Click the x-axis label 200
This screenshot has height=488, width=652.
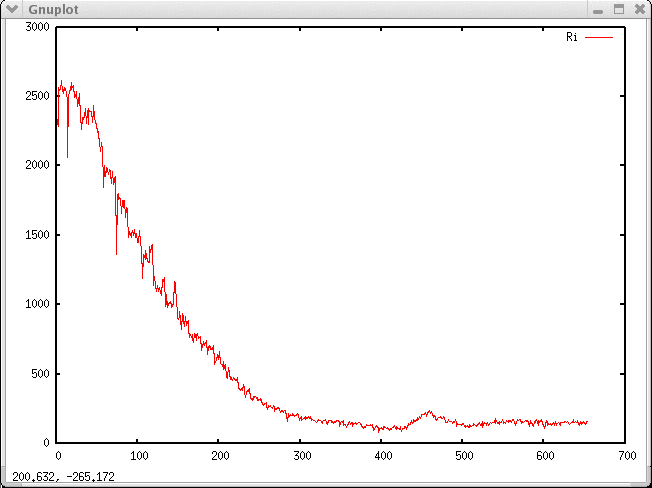[220, 456]
